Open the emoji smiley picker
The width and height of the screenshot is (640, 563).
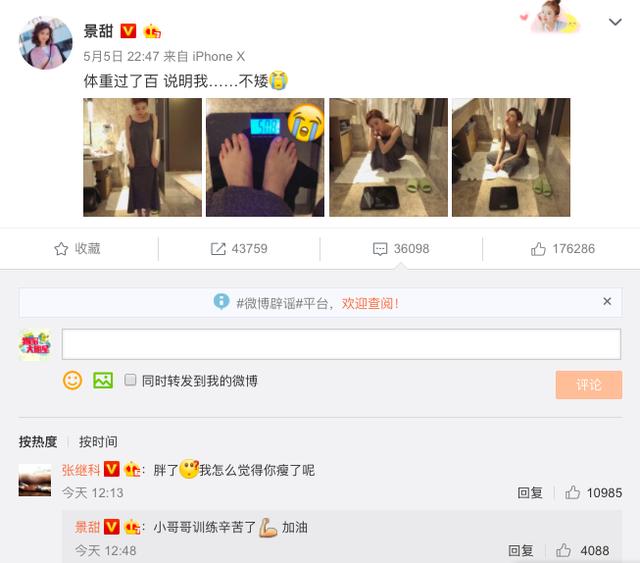pos(73,381)
